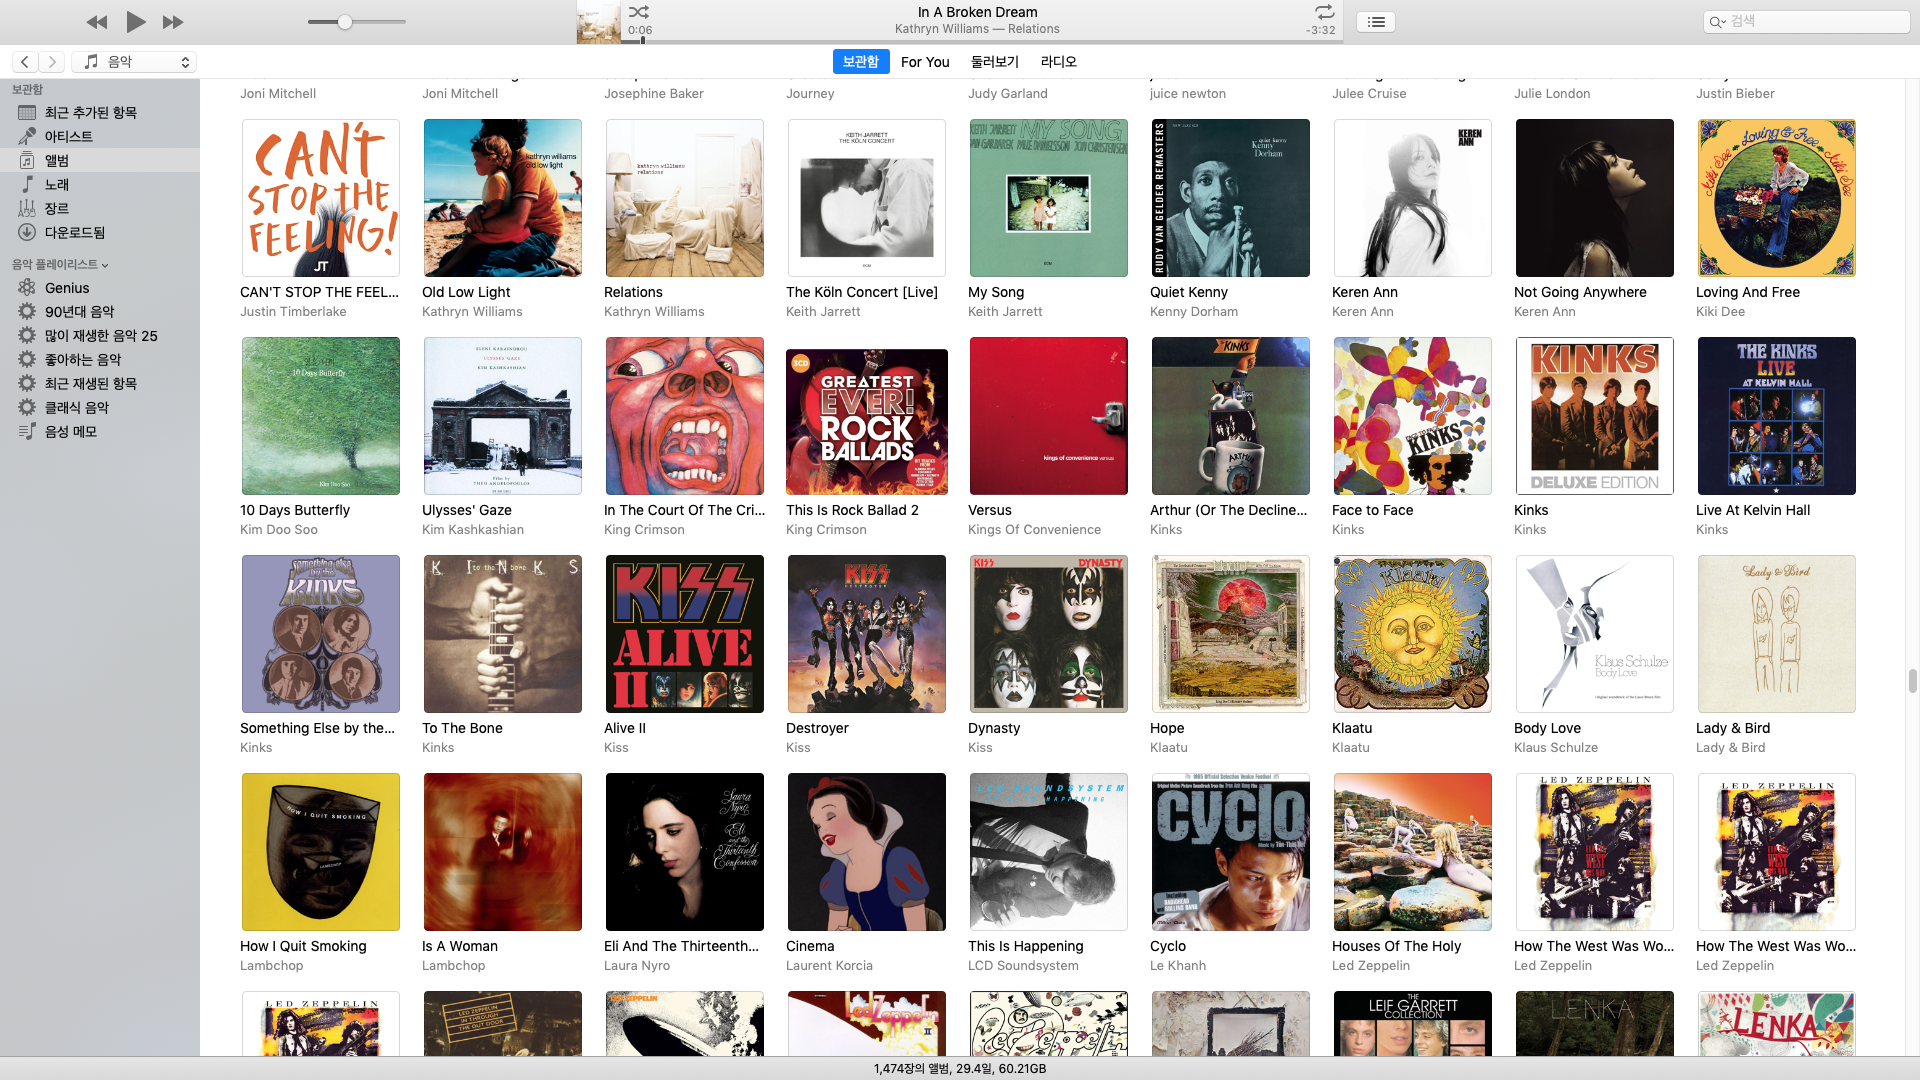The image size is (1920, 1080).
Task: Select the 음성 메모 playlist
Action: [70, 432]
